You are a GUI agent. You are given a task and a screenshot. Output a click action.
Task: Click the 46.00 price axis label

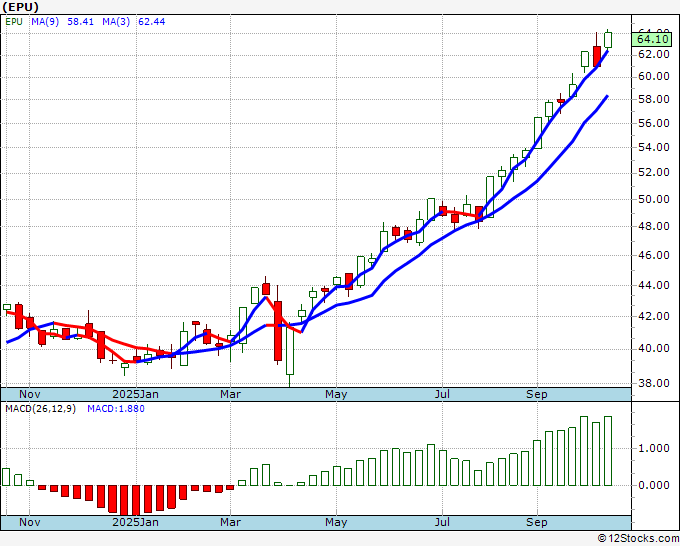[x=654, y=255]
